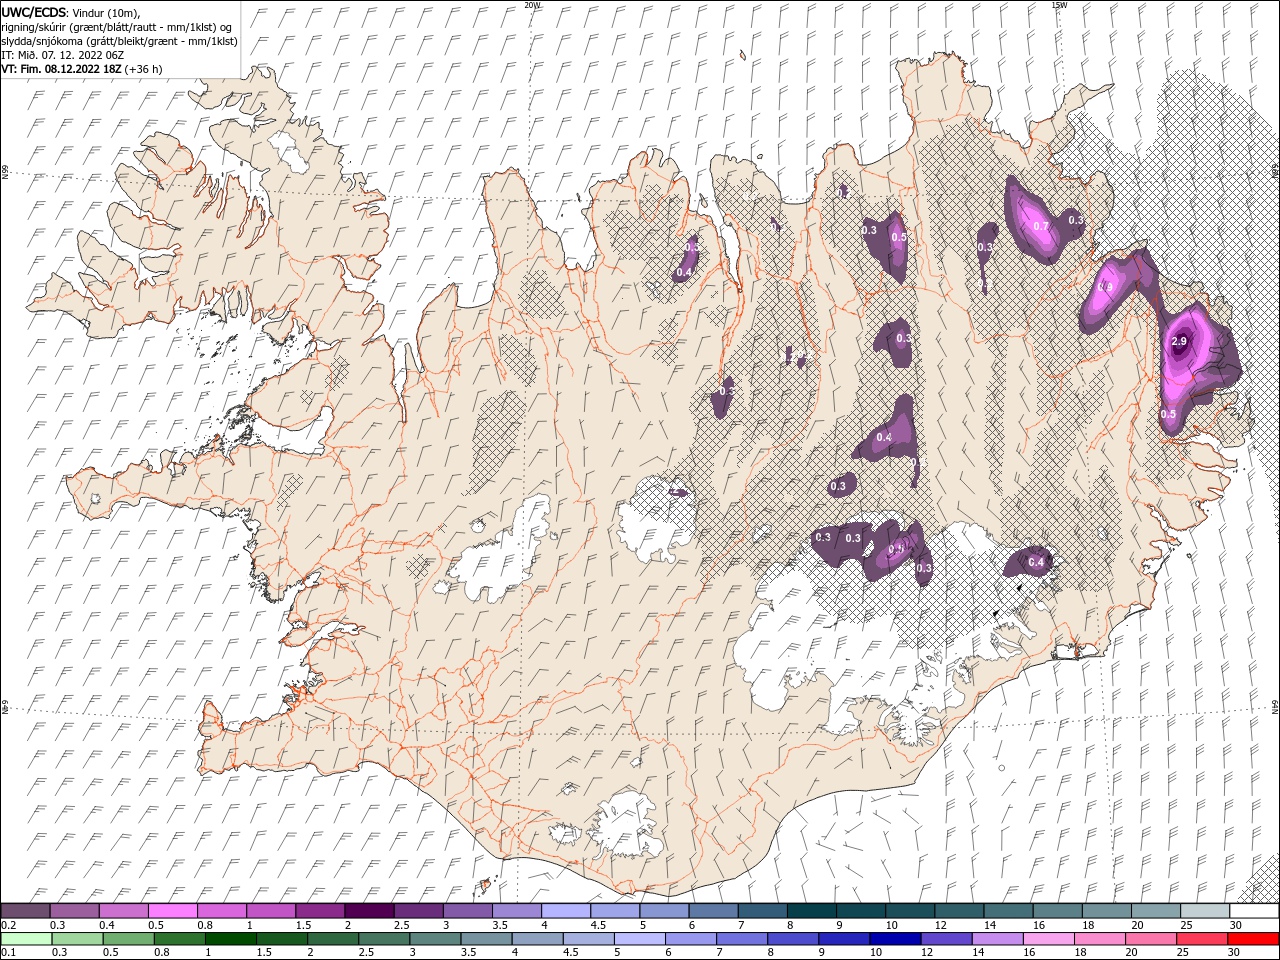Screen dimensions: 1280x960
Task: Pick the 8–9 dark teal swatch in the upper legend
Action: pyautogui.click(x=811, y=911)
